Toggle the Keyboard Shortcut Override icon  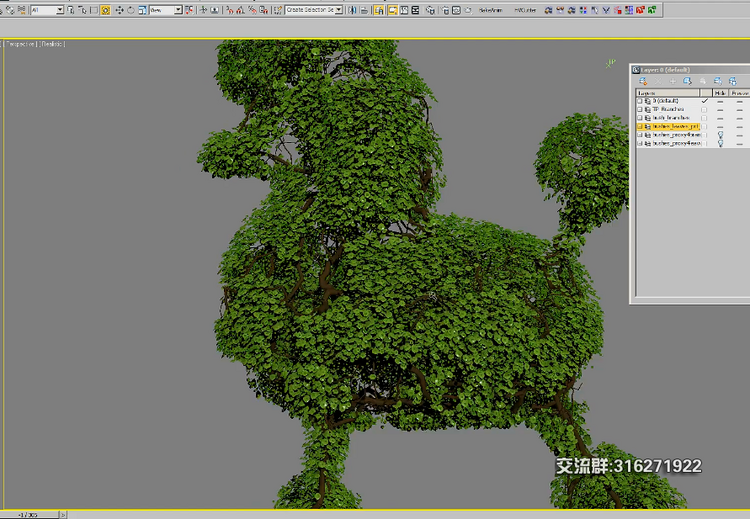tap(214, 10)
